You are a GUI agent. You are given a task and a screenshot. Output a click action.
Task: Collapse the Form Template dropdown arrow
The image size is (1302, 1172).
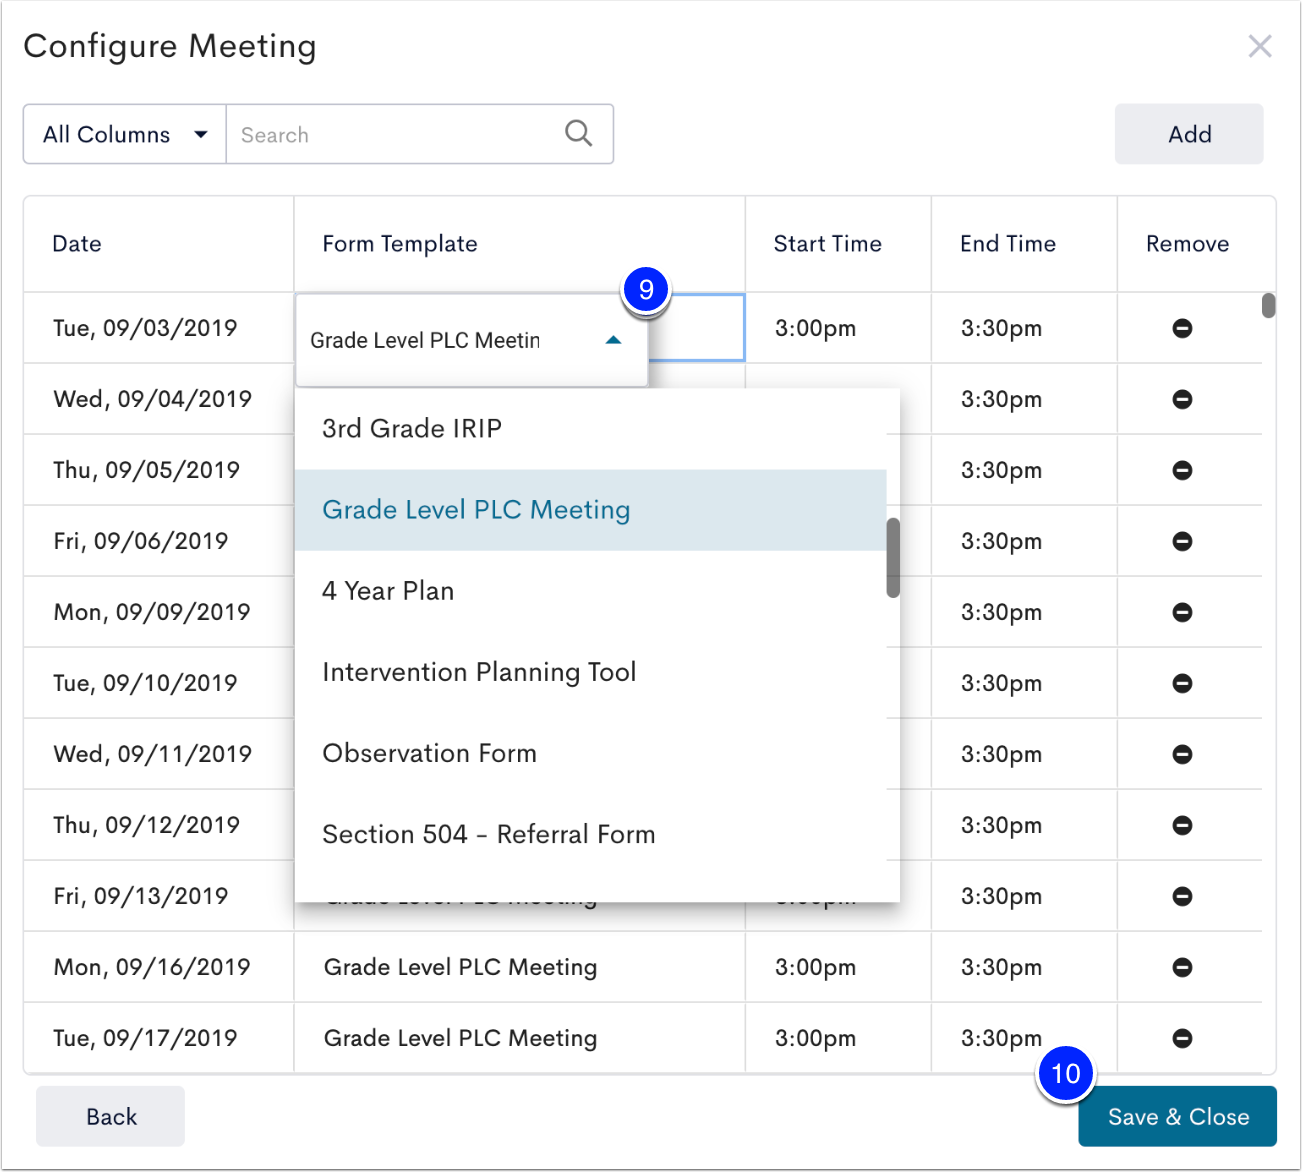pos(614,340)
